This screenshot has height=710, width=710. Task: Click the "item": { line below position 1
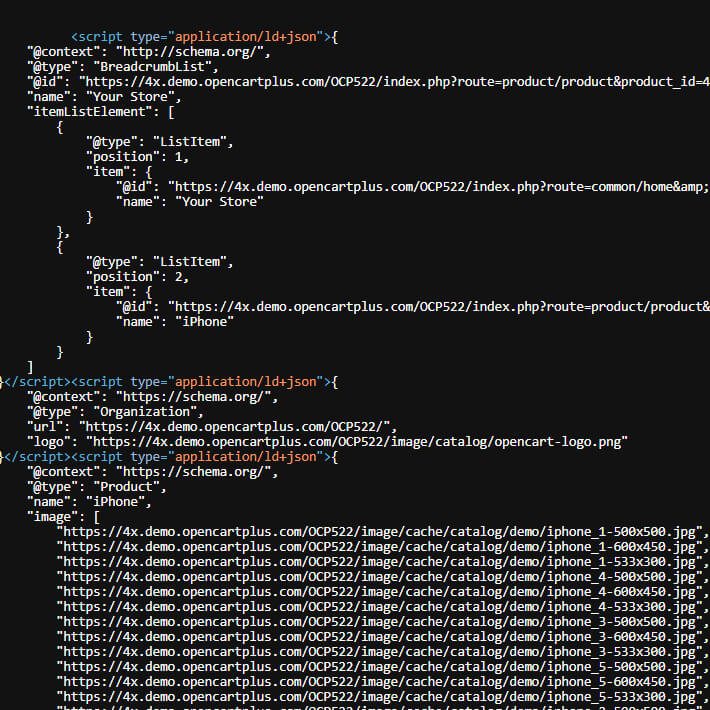coord(119,172)
